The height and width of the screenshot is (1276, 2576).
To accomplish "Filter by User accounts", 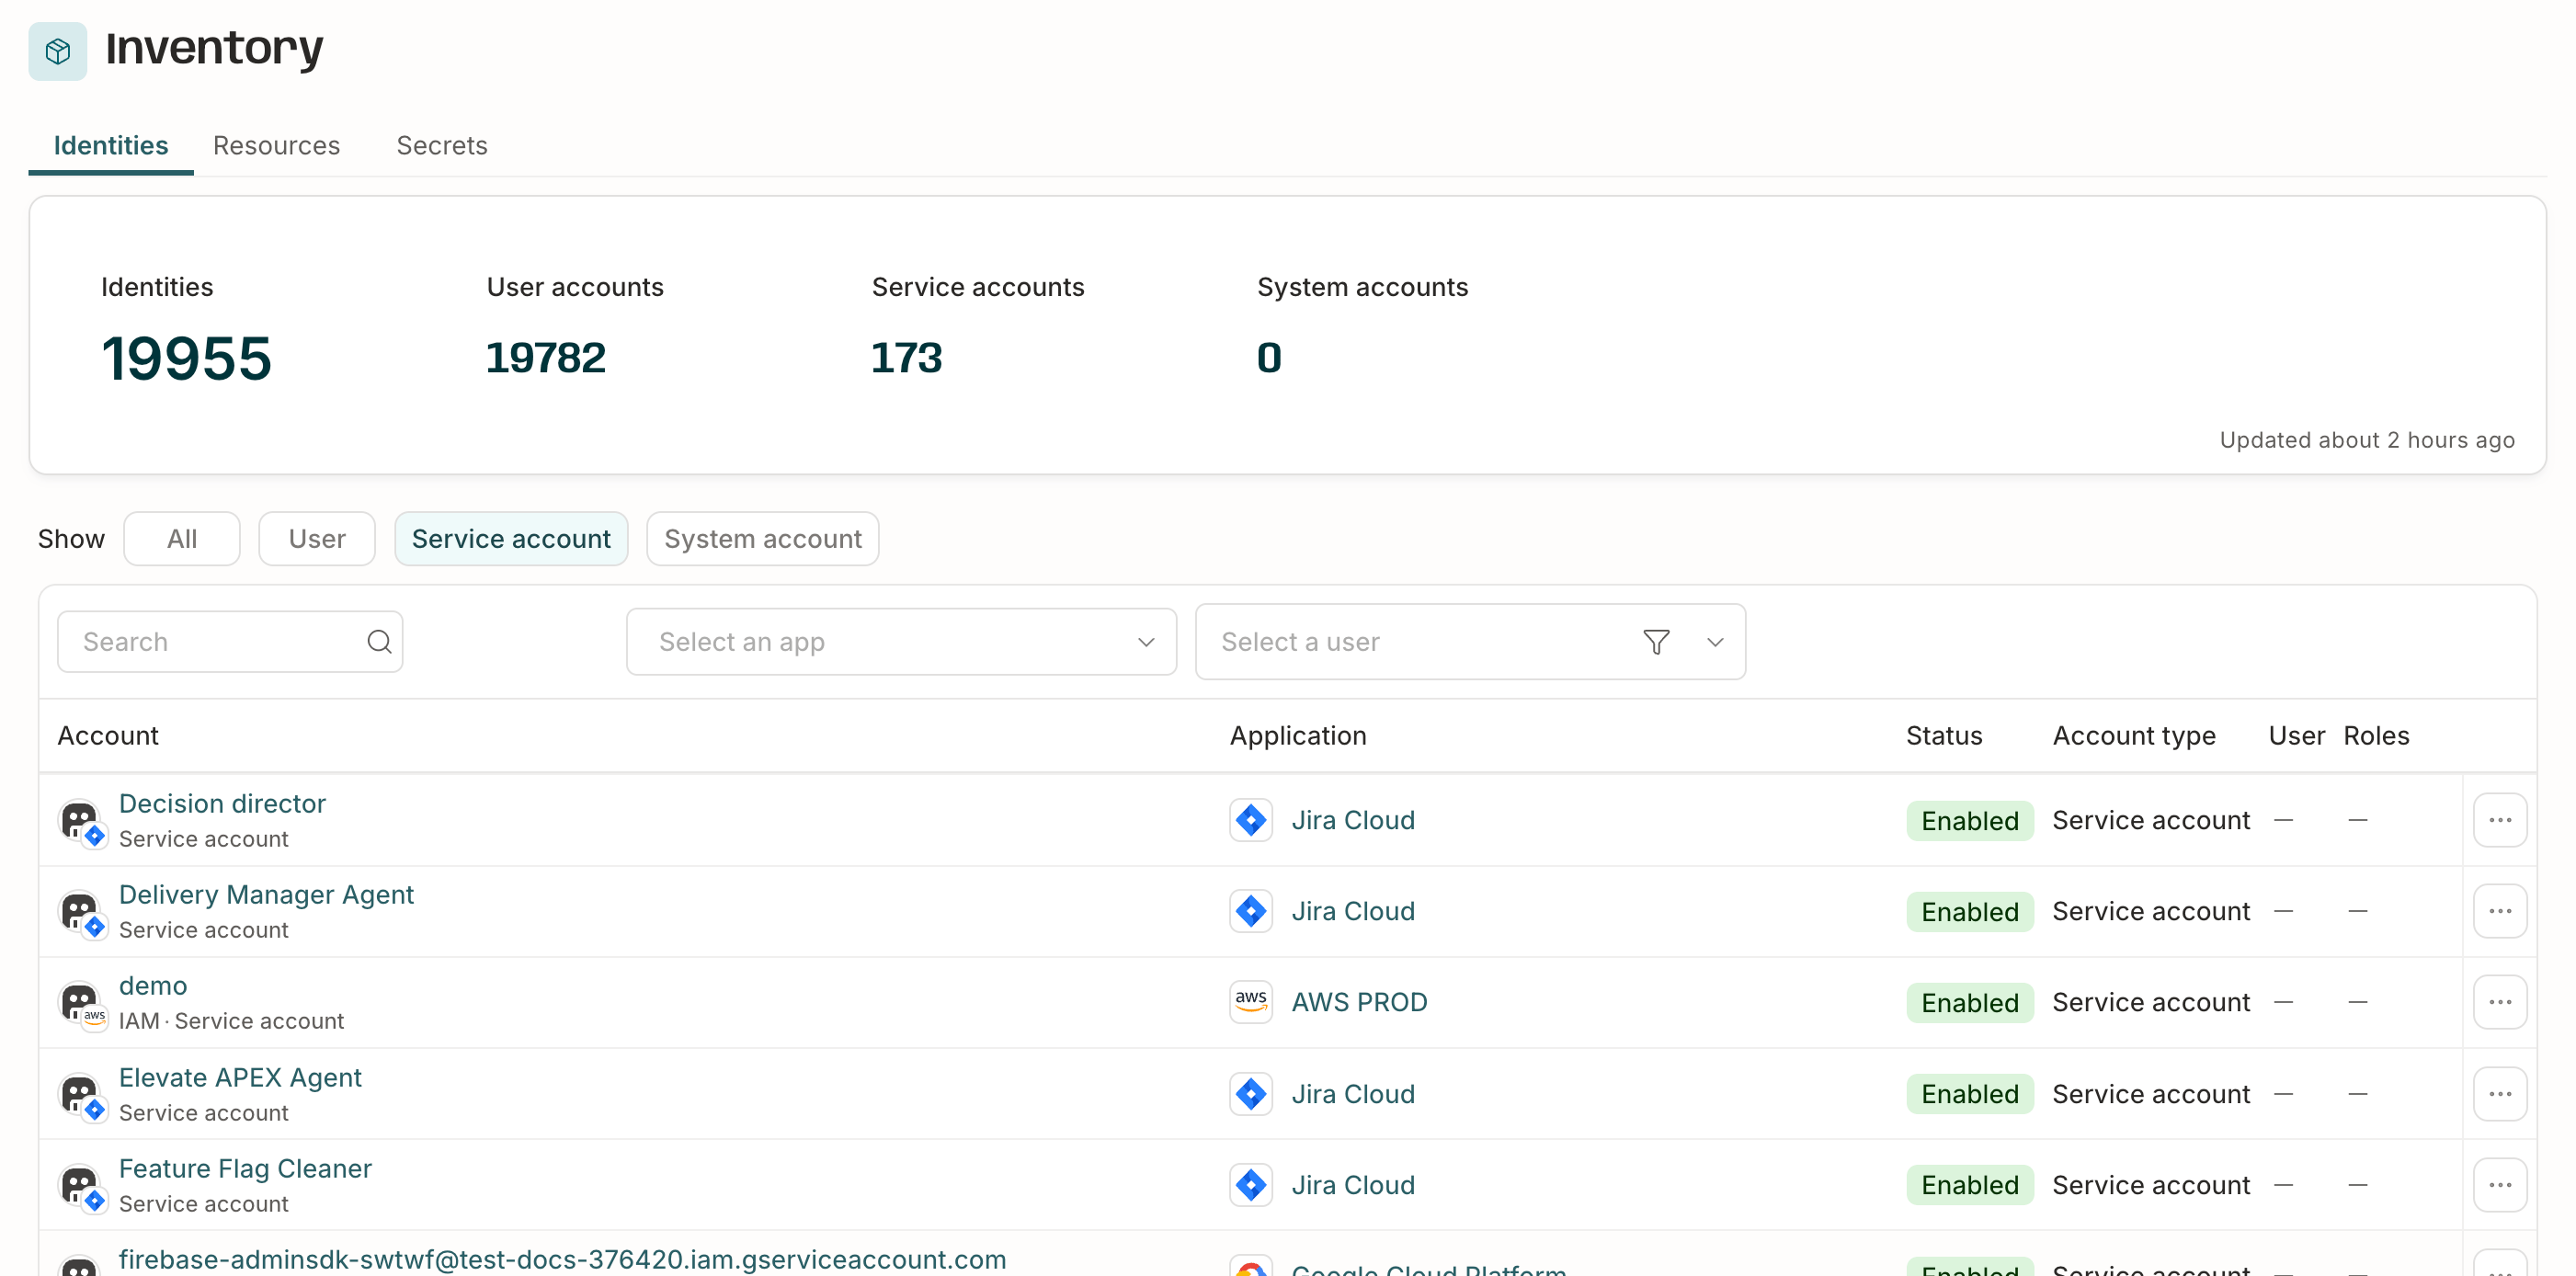I will (x=317, y=539).
